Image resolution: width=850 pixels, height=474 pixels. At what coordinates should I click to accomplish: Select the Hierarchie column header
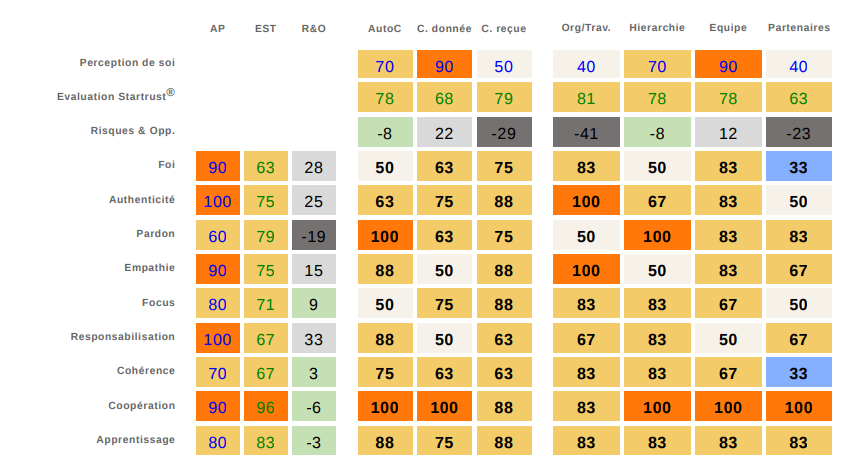coord(657,28)
